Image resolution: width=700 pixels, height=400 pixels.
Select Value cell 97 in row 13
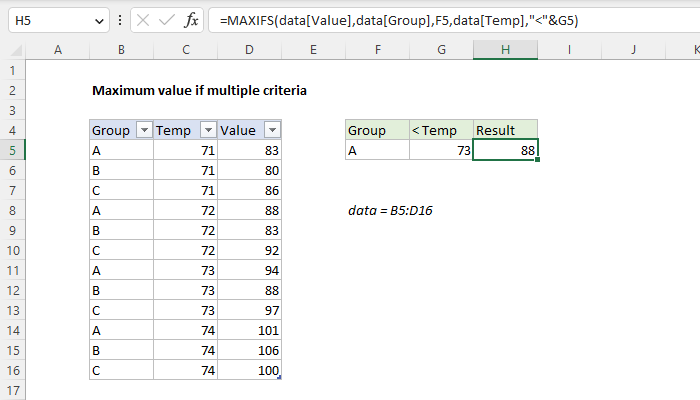(250, 310)
